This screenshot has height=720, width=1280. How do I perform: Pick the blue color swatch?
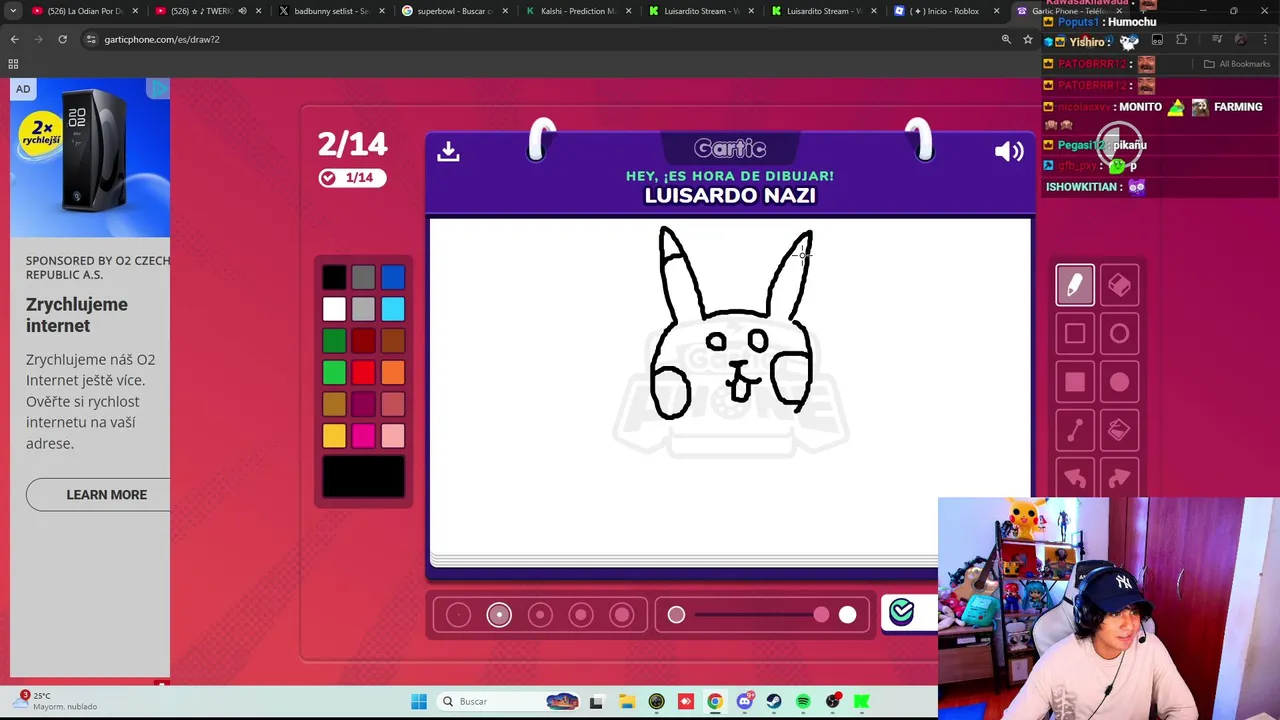pos(393,277)
